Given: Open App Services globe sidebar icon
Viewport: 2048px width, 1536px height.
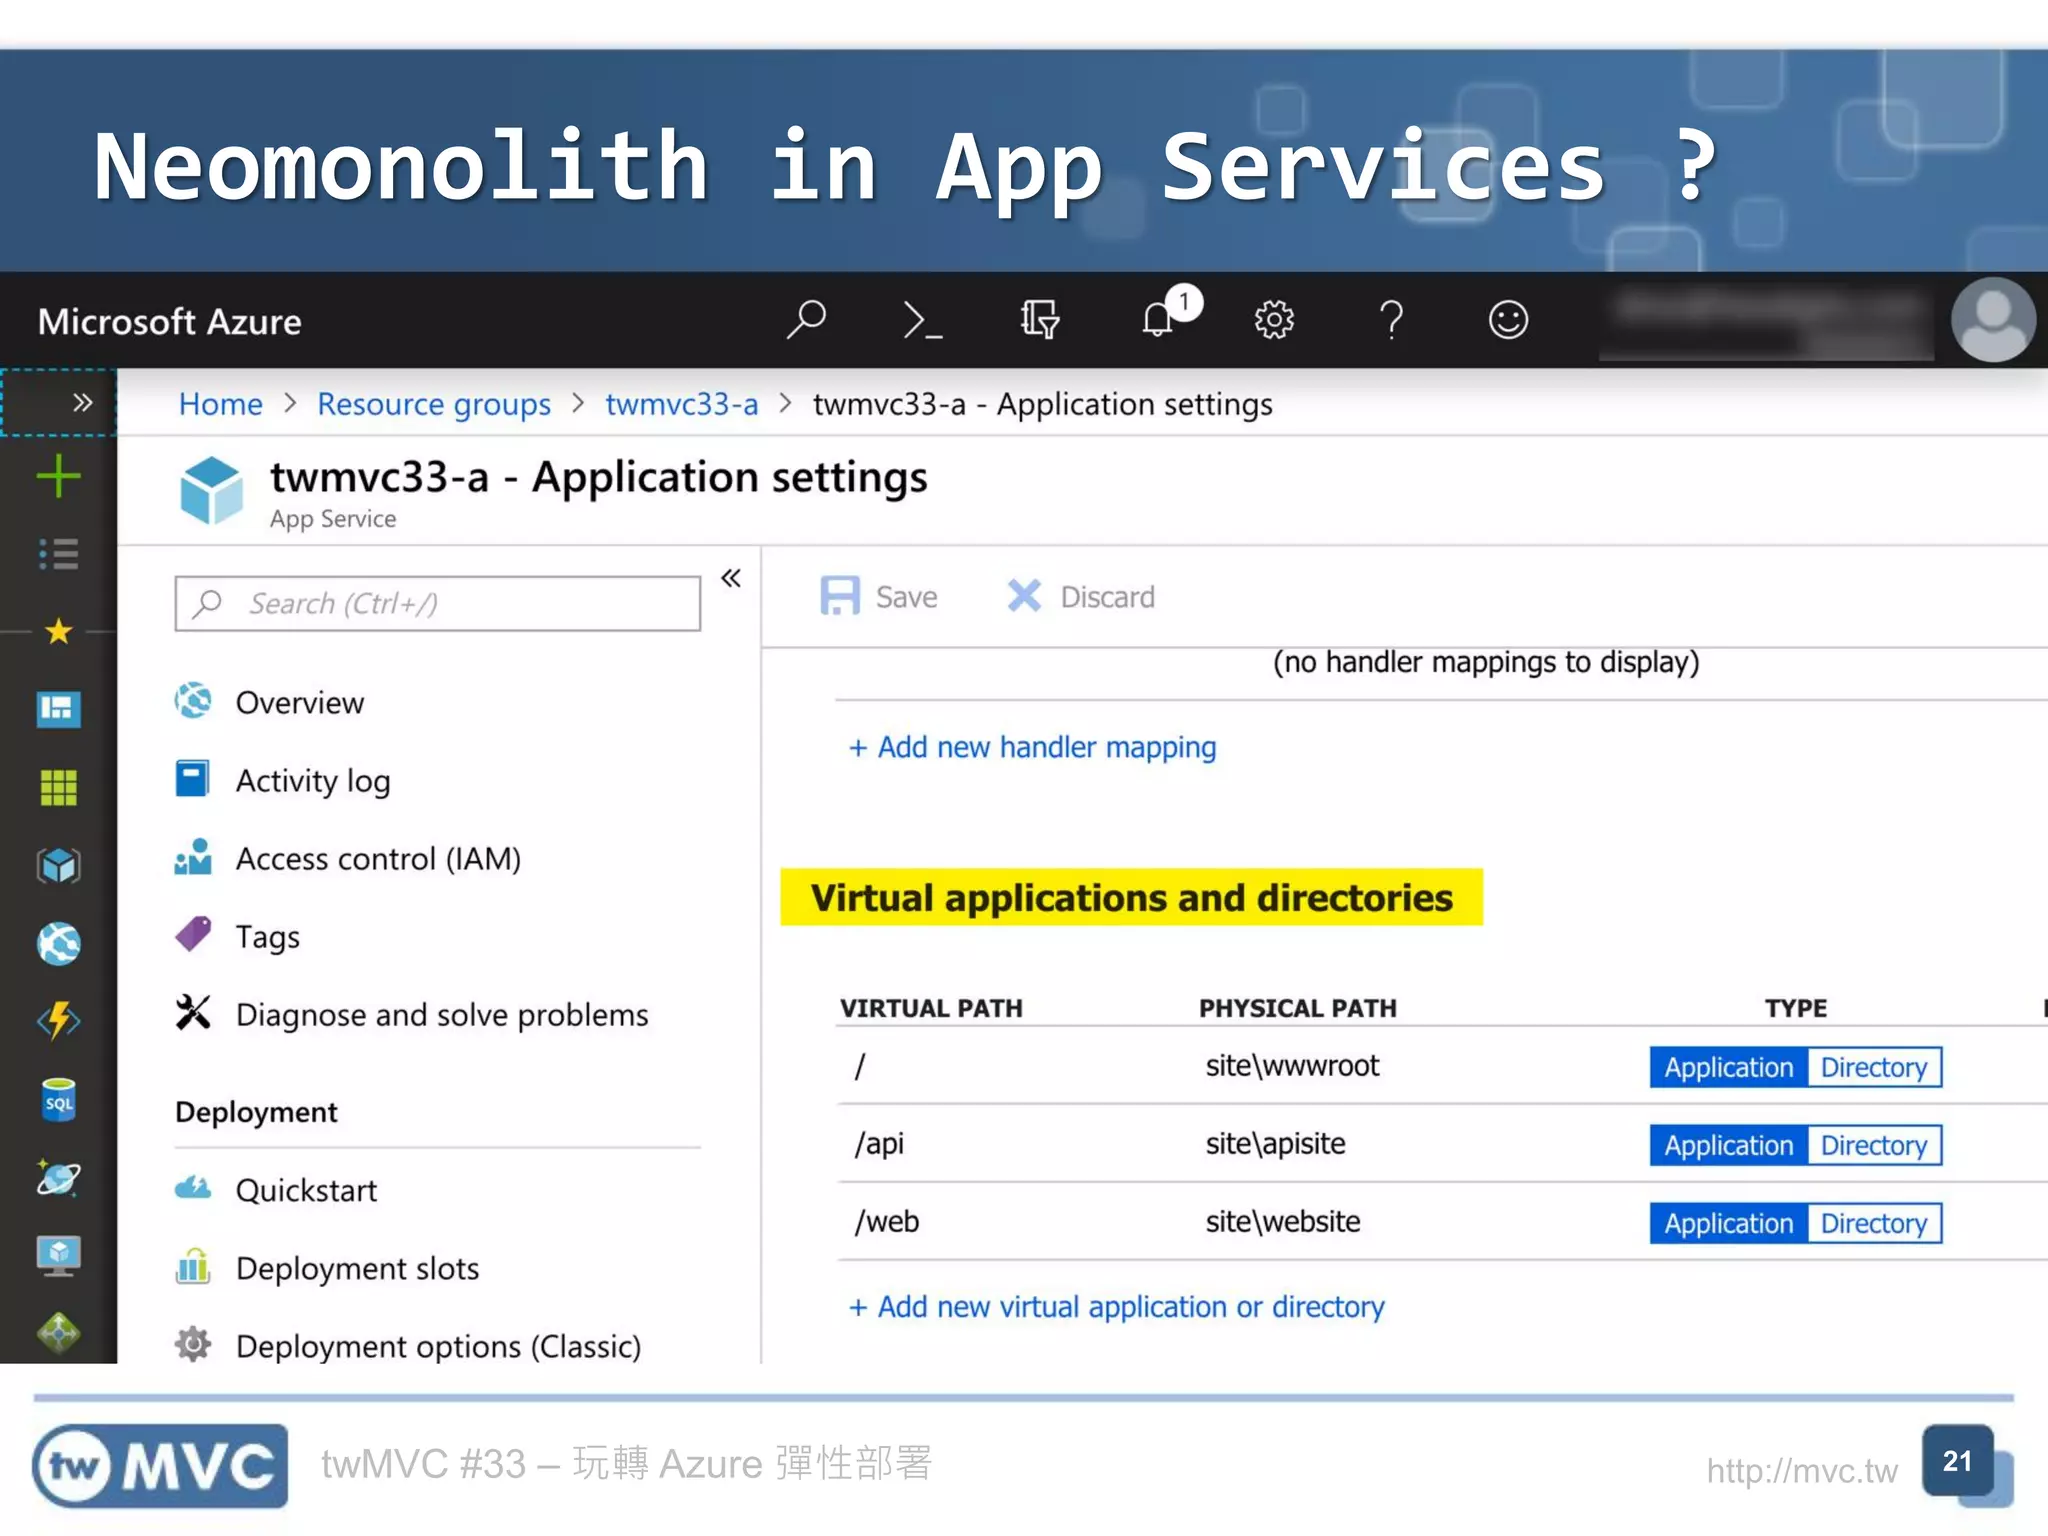Looking at the screenshot, I should pyautogui.click(x=58, y=943).
